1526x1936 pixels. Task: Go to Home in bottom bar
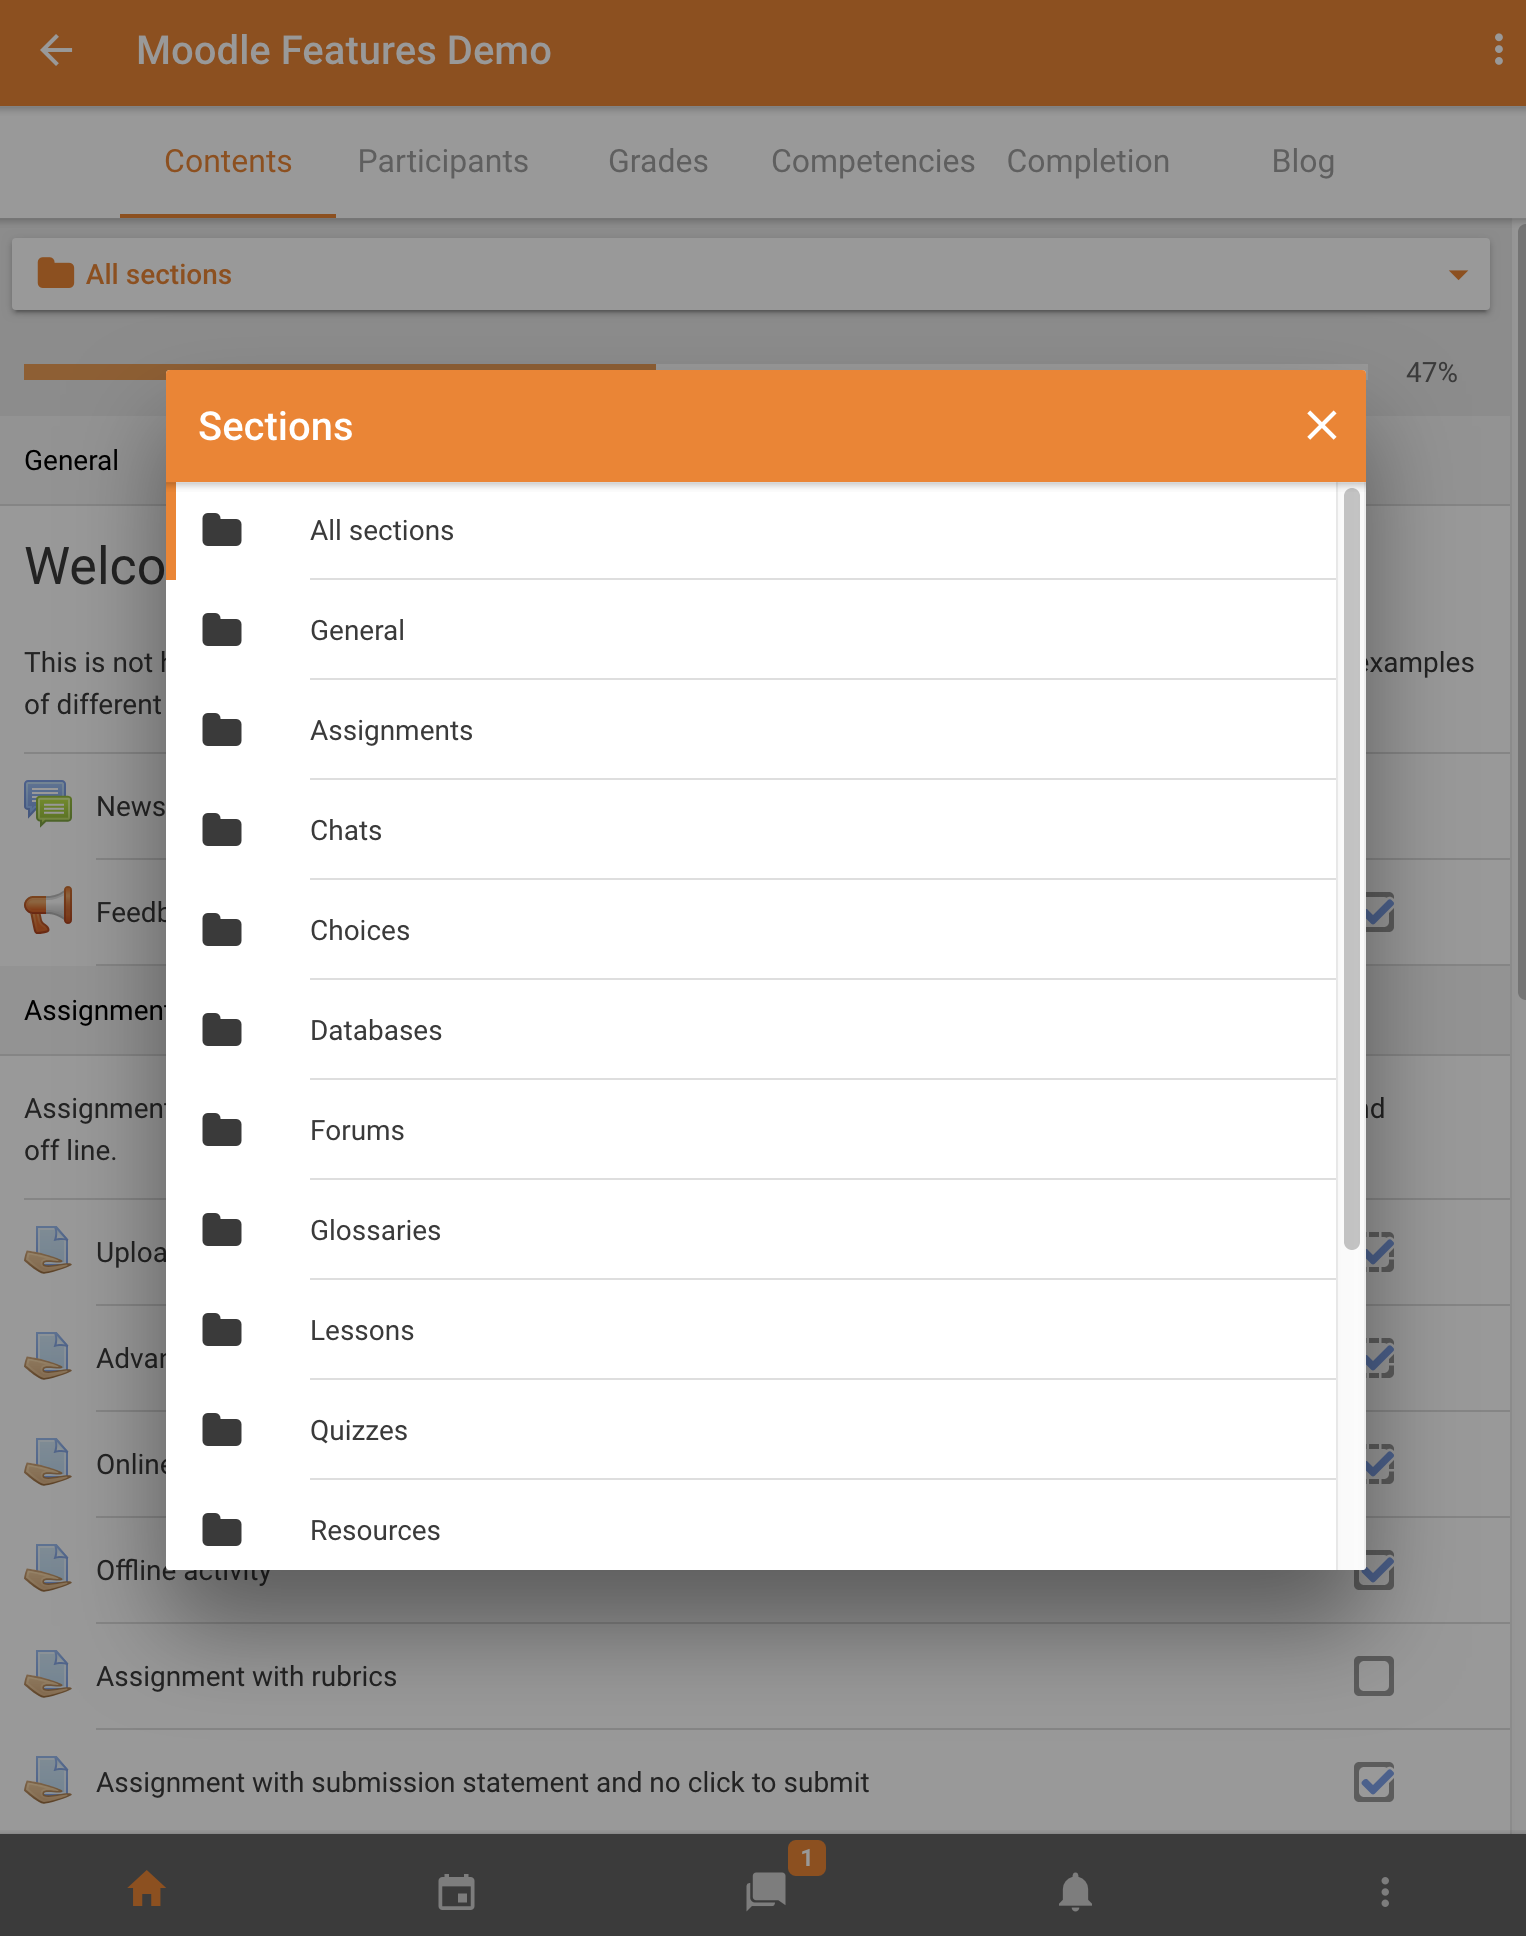click(x=147, y=1890)
